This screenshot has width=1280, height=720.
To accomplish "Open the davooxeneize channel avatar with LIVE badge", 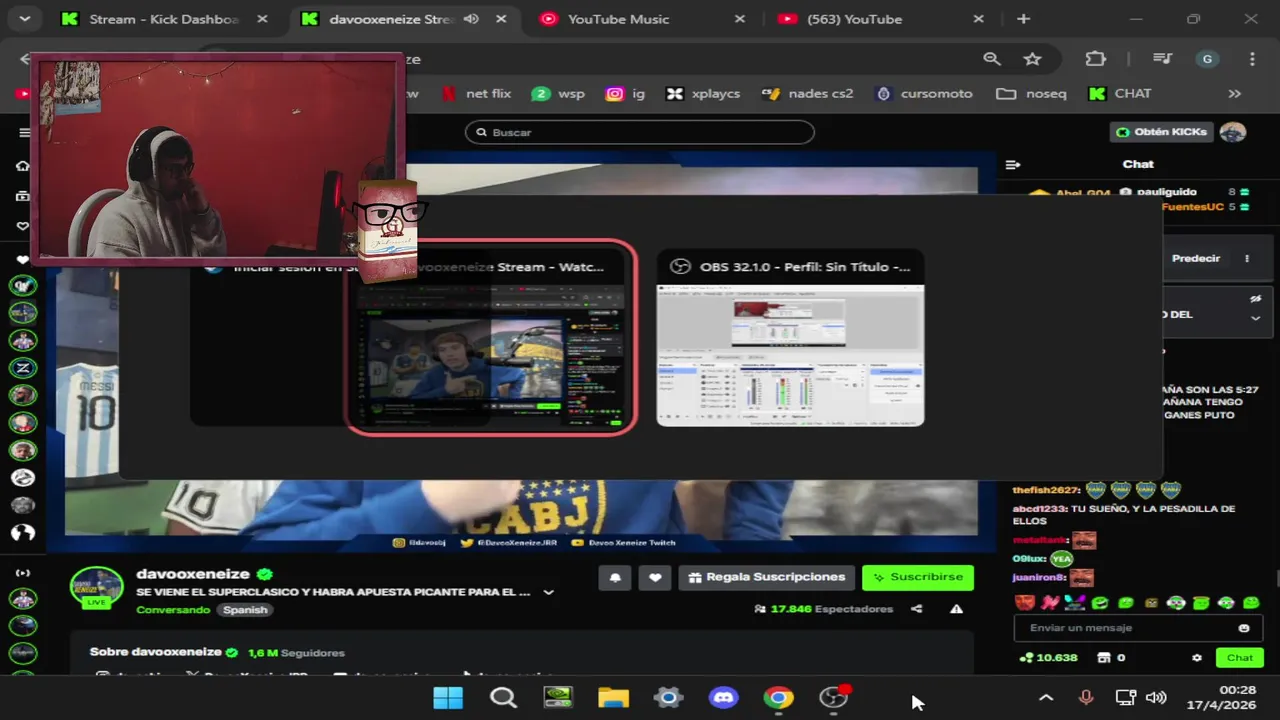I will coord(96,588).
